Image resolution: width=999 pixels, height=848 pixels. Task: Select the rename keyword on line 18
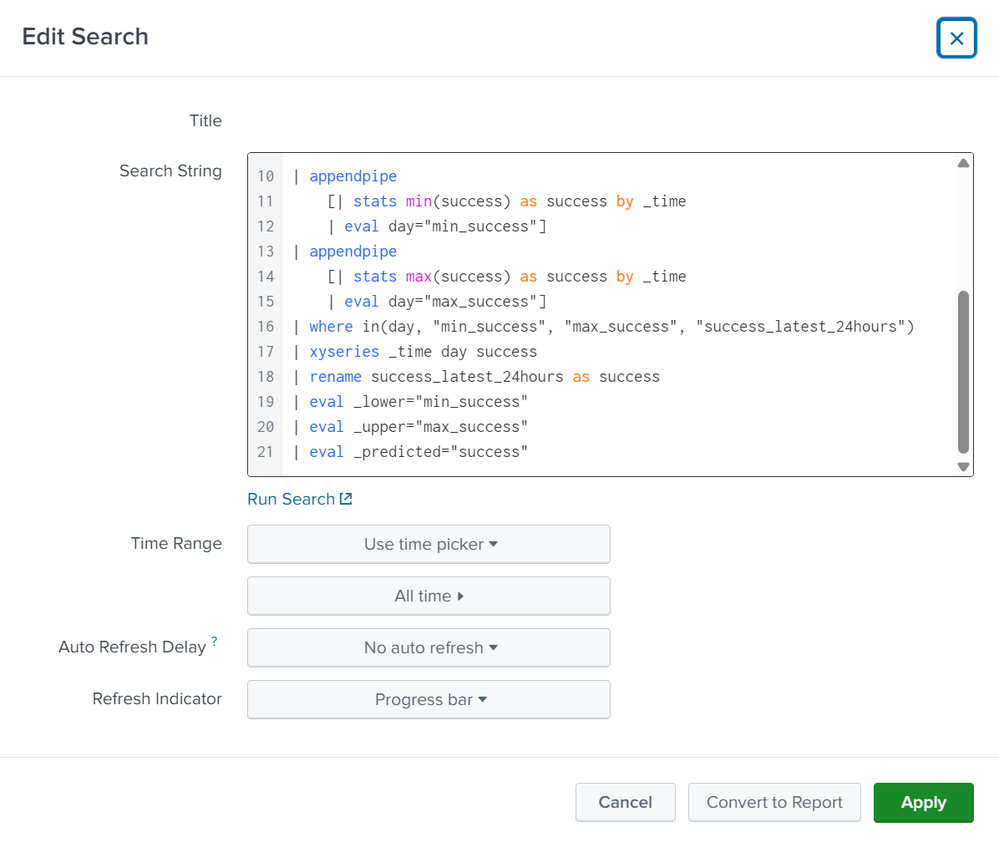click(335, 376)
